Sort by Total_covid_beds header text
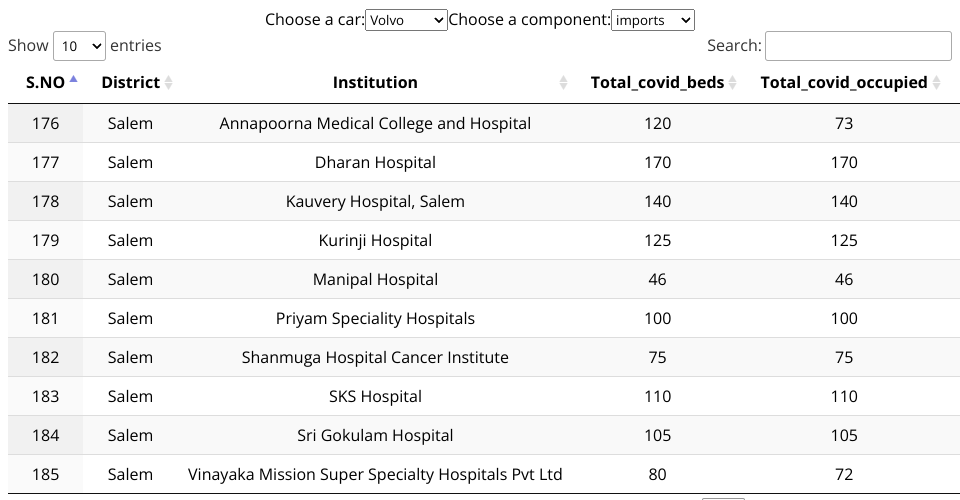Viewport: 960px width, 500px height. coord(657,83)
